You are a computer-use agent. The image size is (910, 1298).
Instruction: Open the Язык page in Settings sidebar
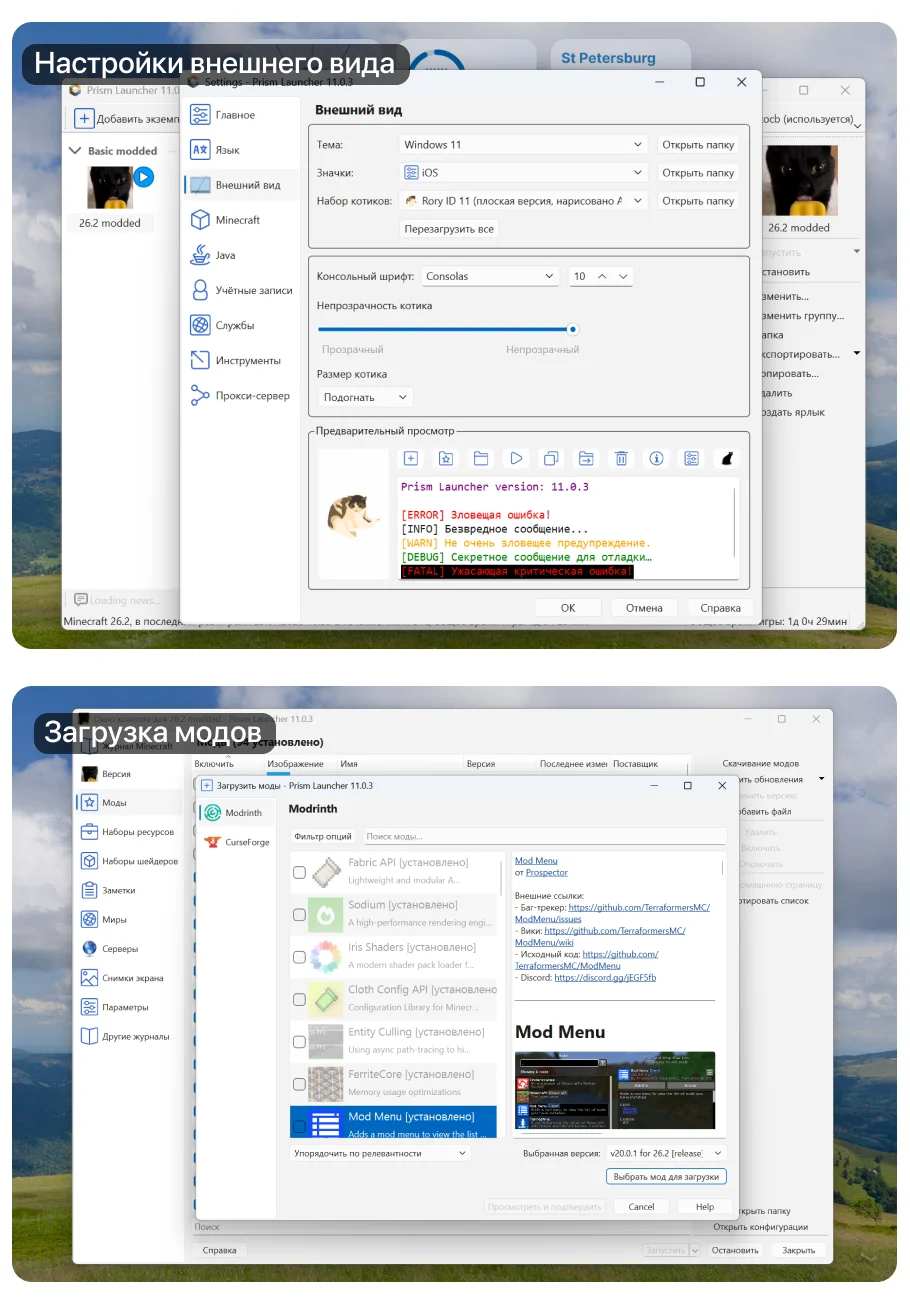[241, 150]
